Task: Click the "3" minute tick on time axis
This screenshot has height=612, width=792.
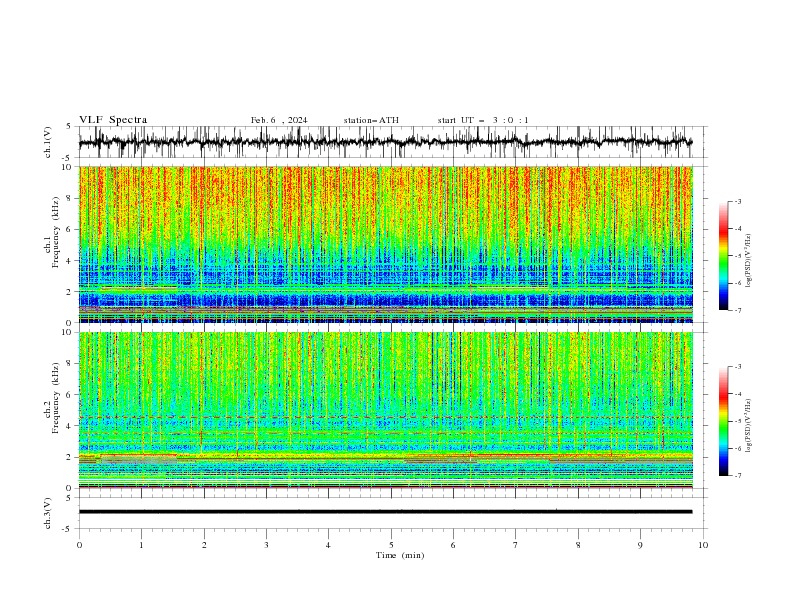Action: [x=266, y=545]
